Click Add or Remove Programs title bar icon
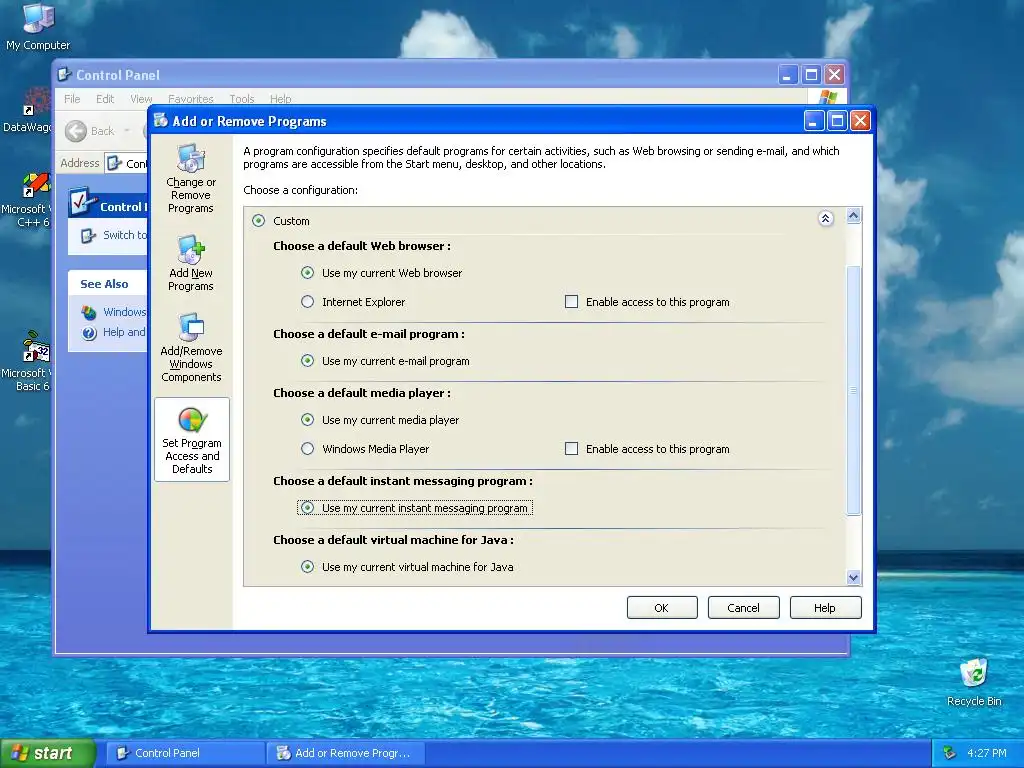Screen dimensions: 1024x768 click(161, 120)
